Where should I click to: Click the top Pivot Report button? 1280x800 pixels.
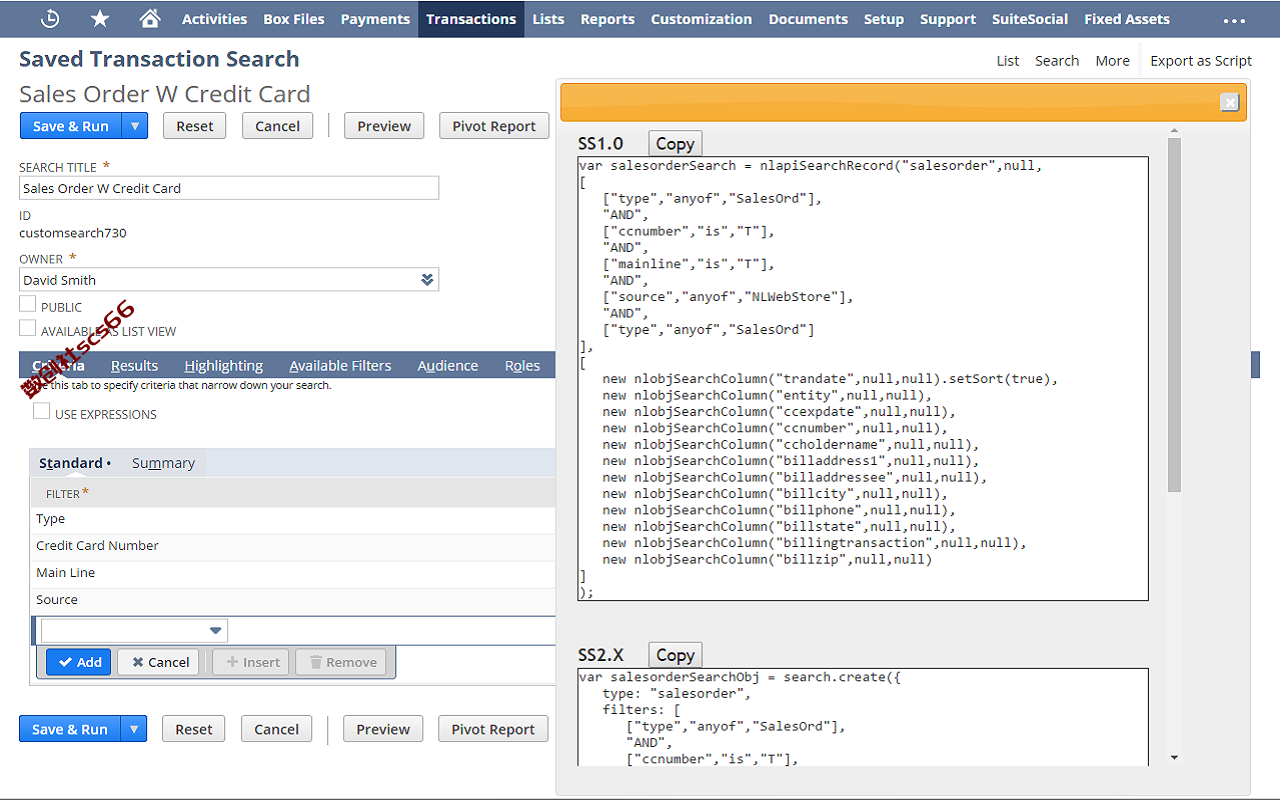click(x=494, y=126)
